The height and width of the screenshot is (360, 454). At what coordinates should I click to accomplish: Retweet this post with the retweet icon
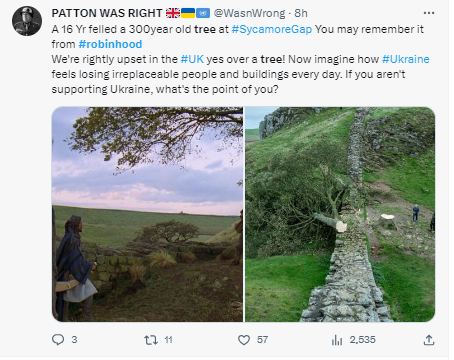151,340
